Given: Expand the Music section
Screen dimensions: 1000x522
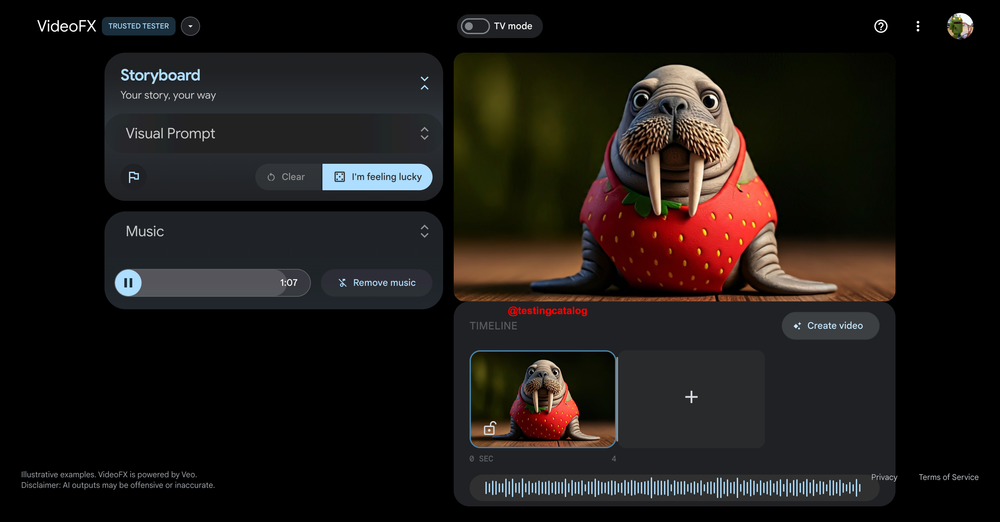Looking at the screenshot, I should (x=424, y=231).
